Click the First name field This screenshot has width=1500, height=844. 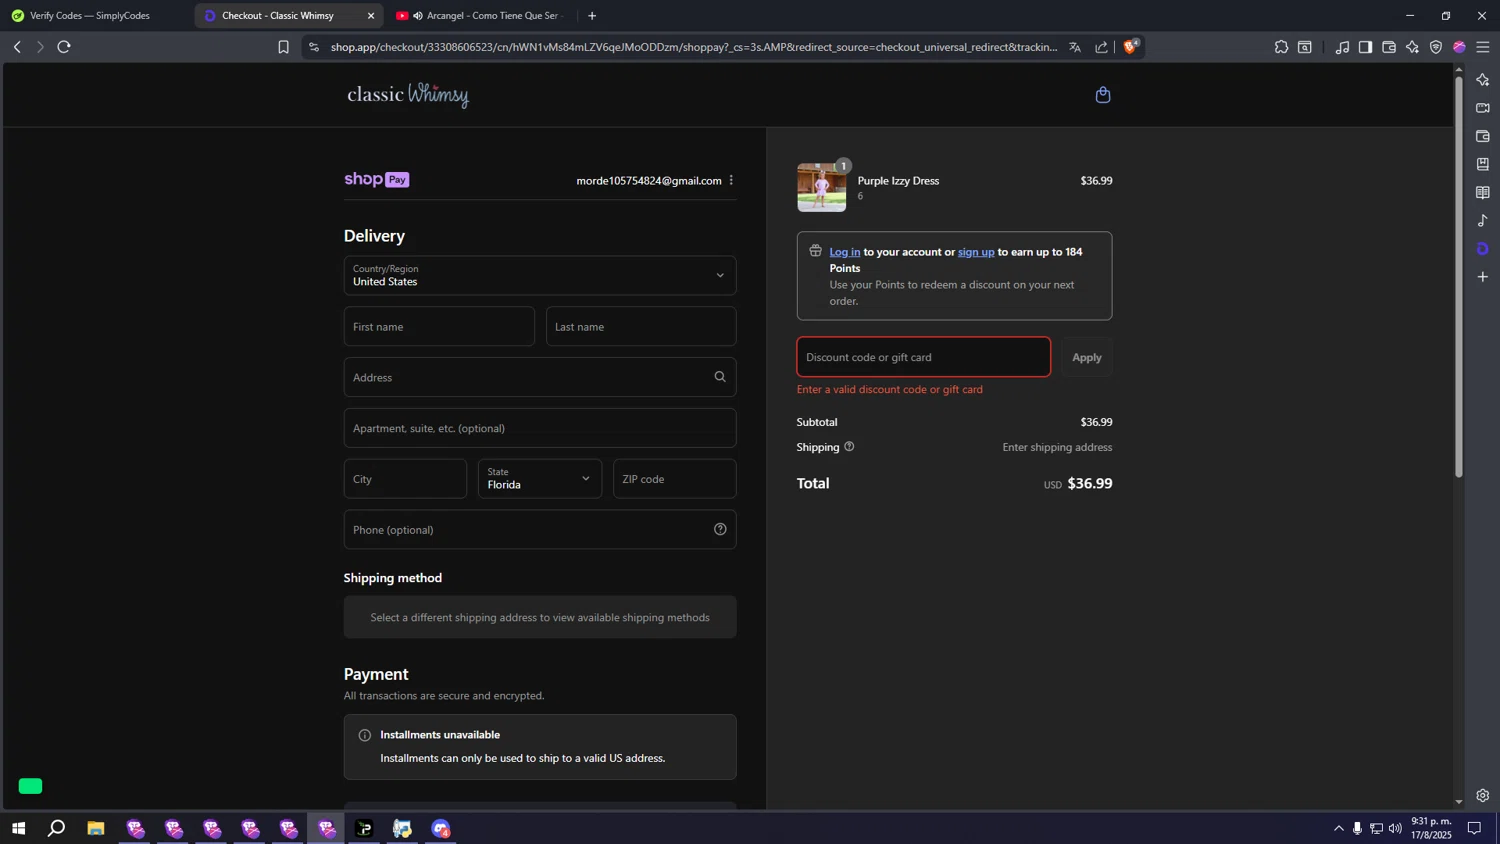point(439,326)
